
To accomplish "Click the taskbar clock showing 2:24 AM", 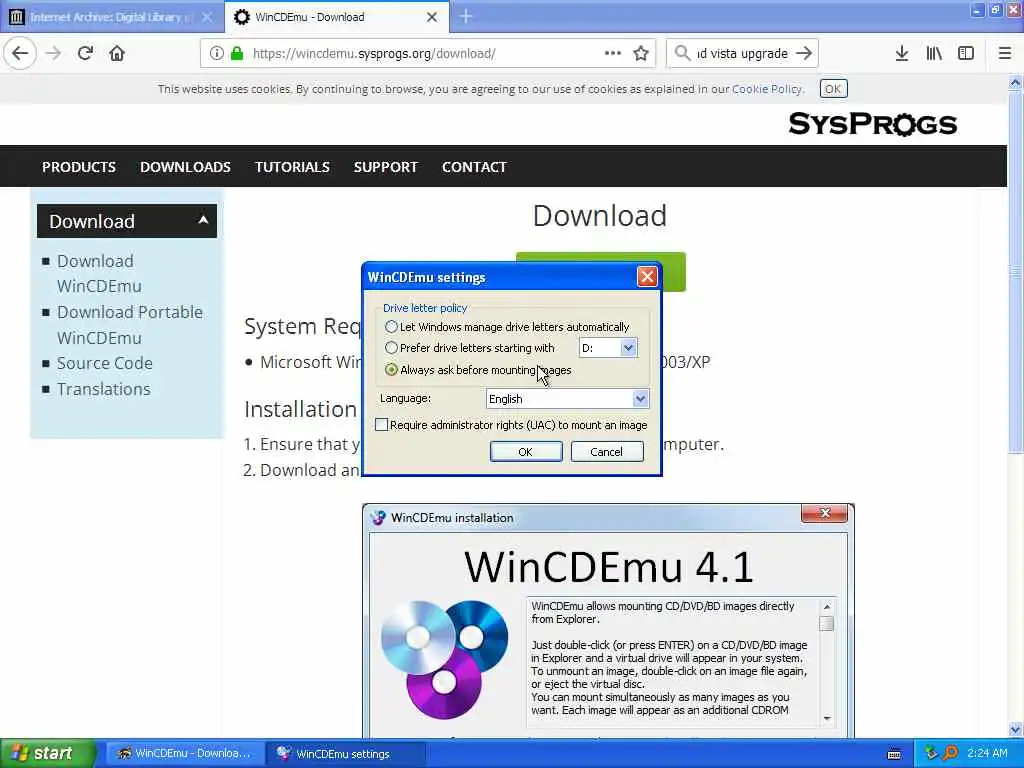I will [x=987, y=753].
